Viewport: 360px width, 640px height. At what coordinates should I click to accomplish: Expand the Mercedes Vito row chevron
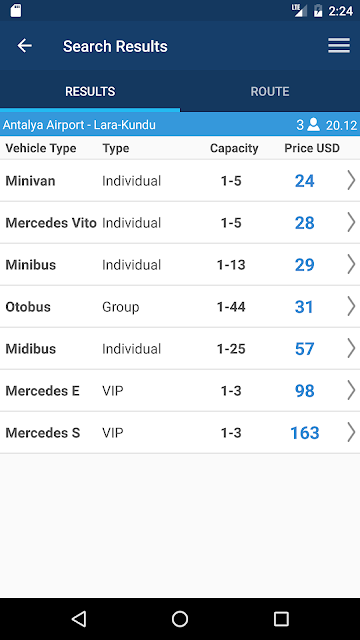coord(351,222)
